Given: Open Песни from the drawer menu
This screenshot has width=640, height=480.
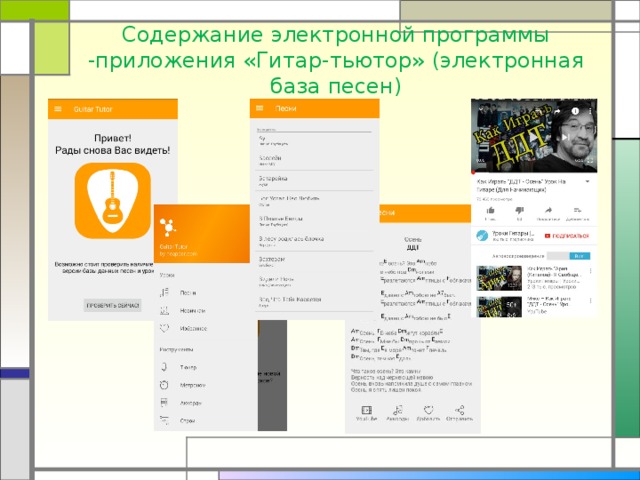Looking at the screenshot, I should click(188, 293).
